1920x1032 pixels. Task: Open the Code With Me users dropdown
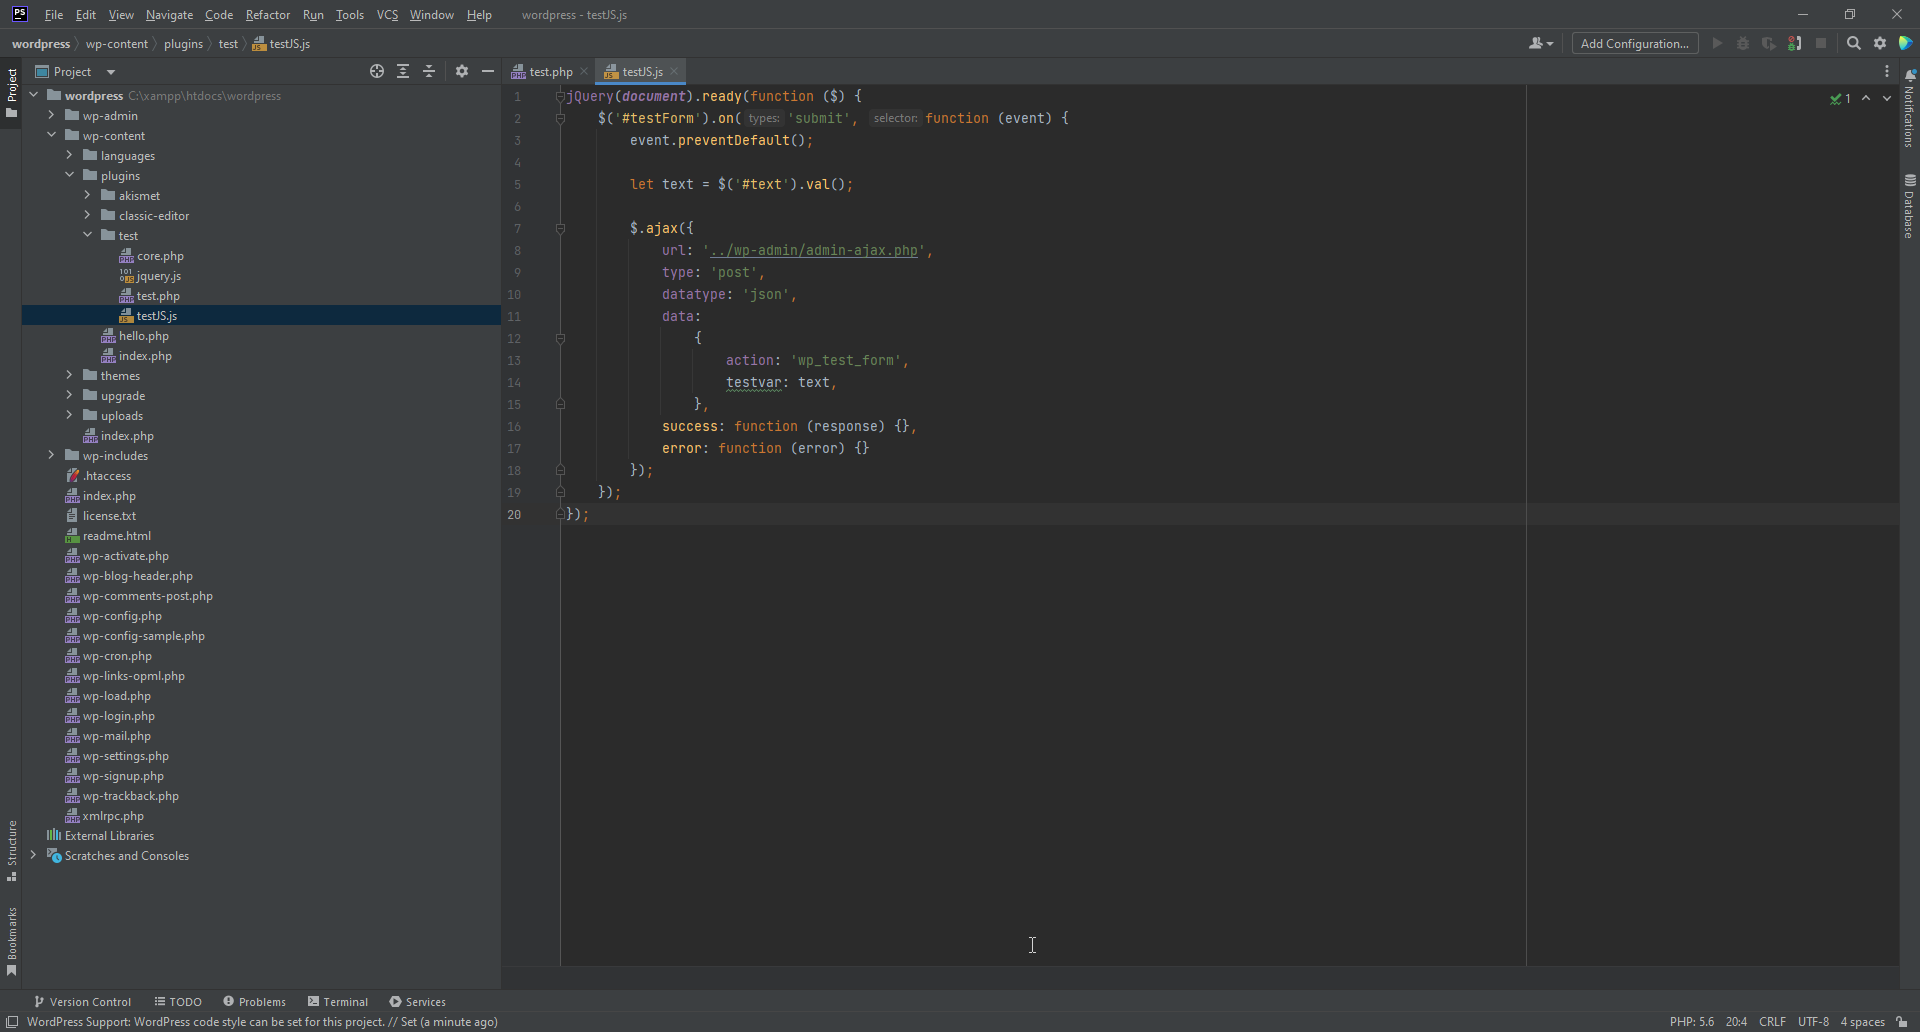coord(1541,43)
